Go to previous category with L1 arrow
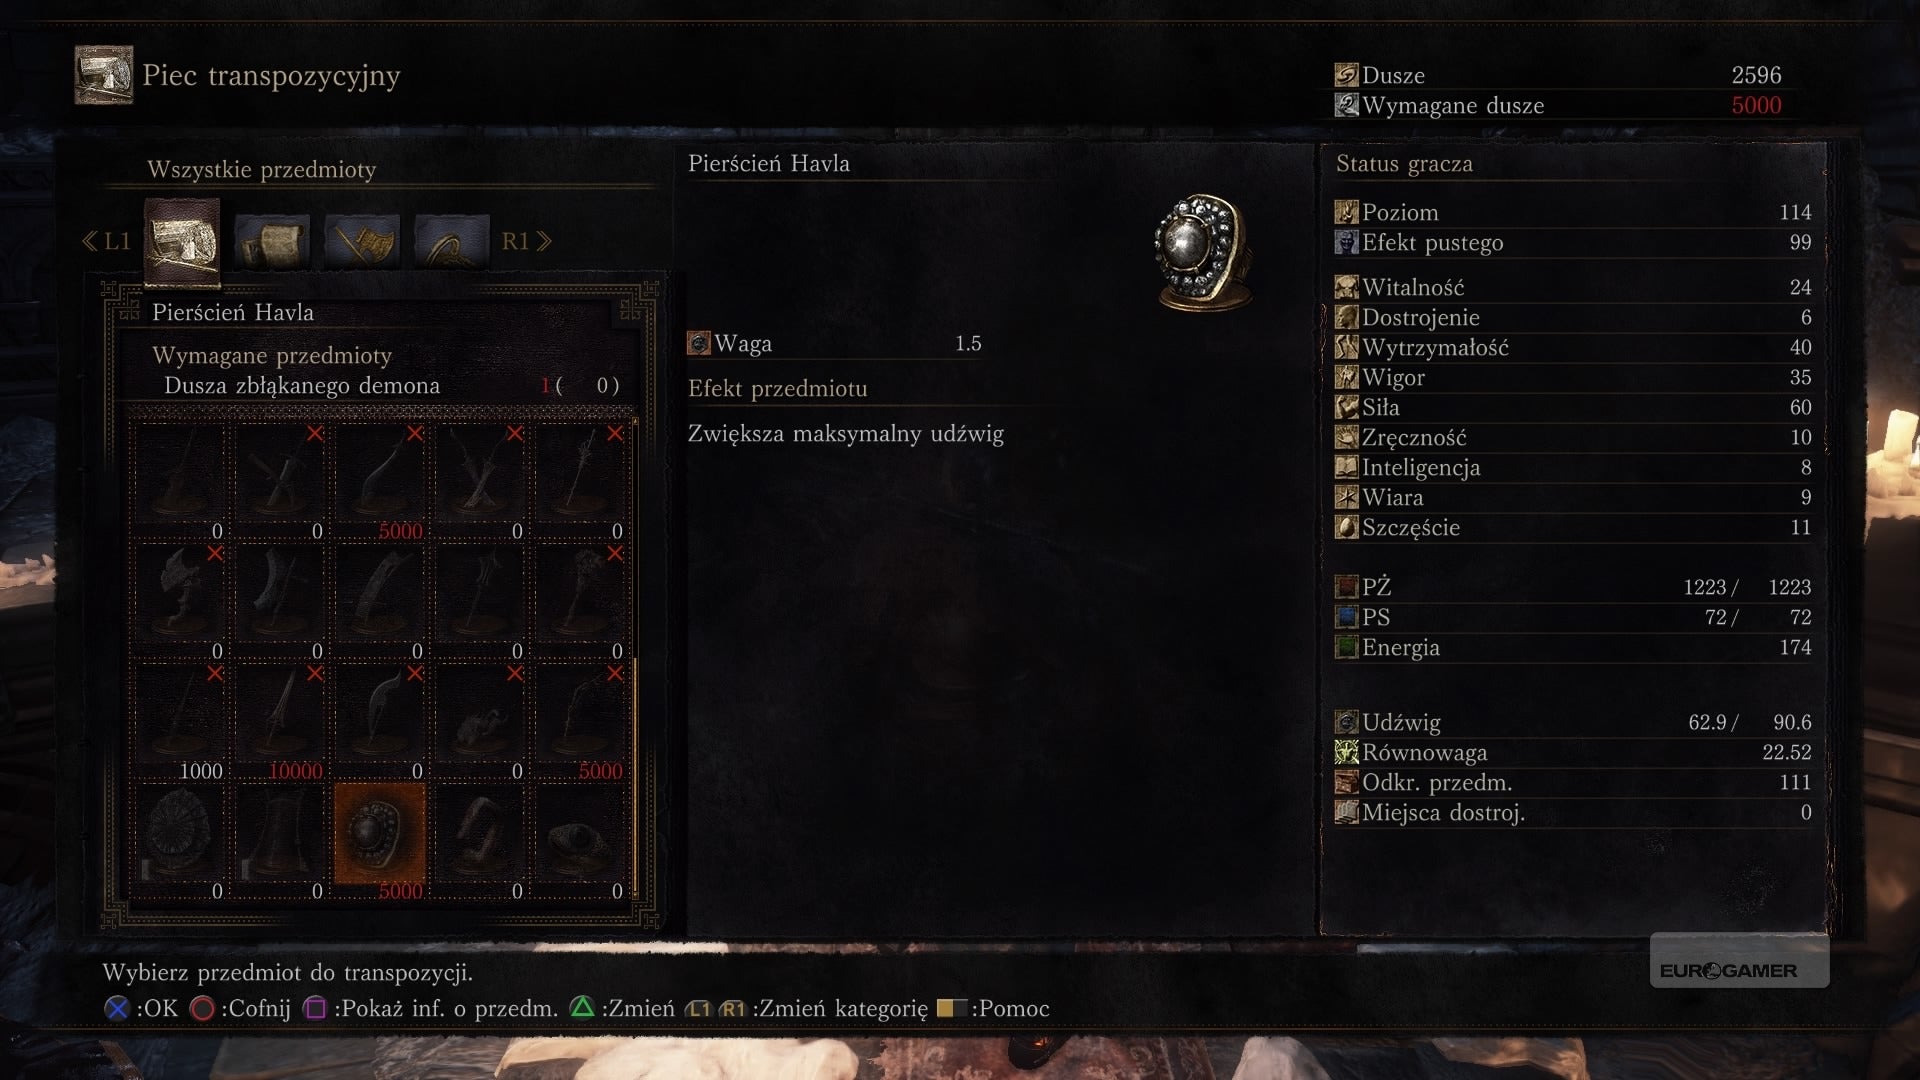The width and height of the screenshot is (1920, 1080). [x=106, y=241]
